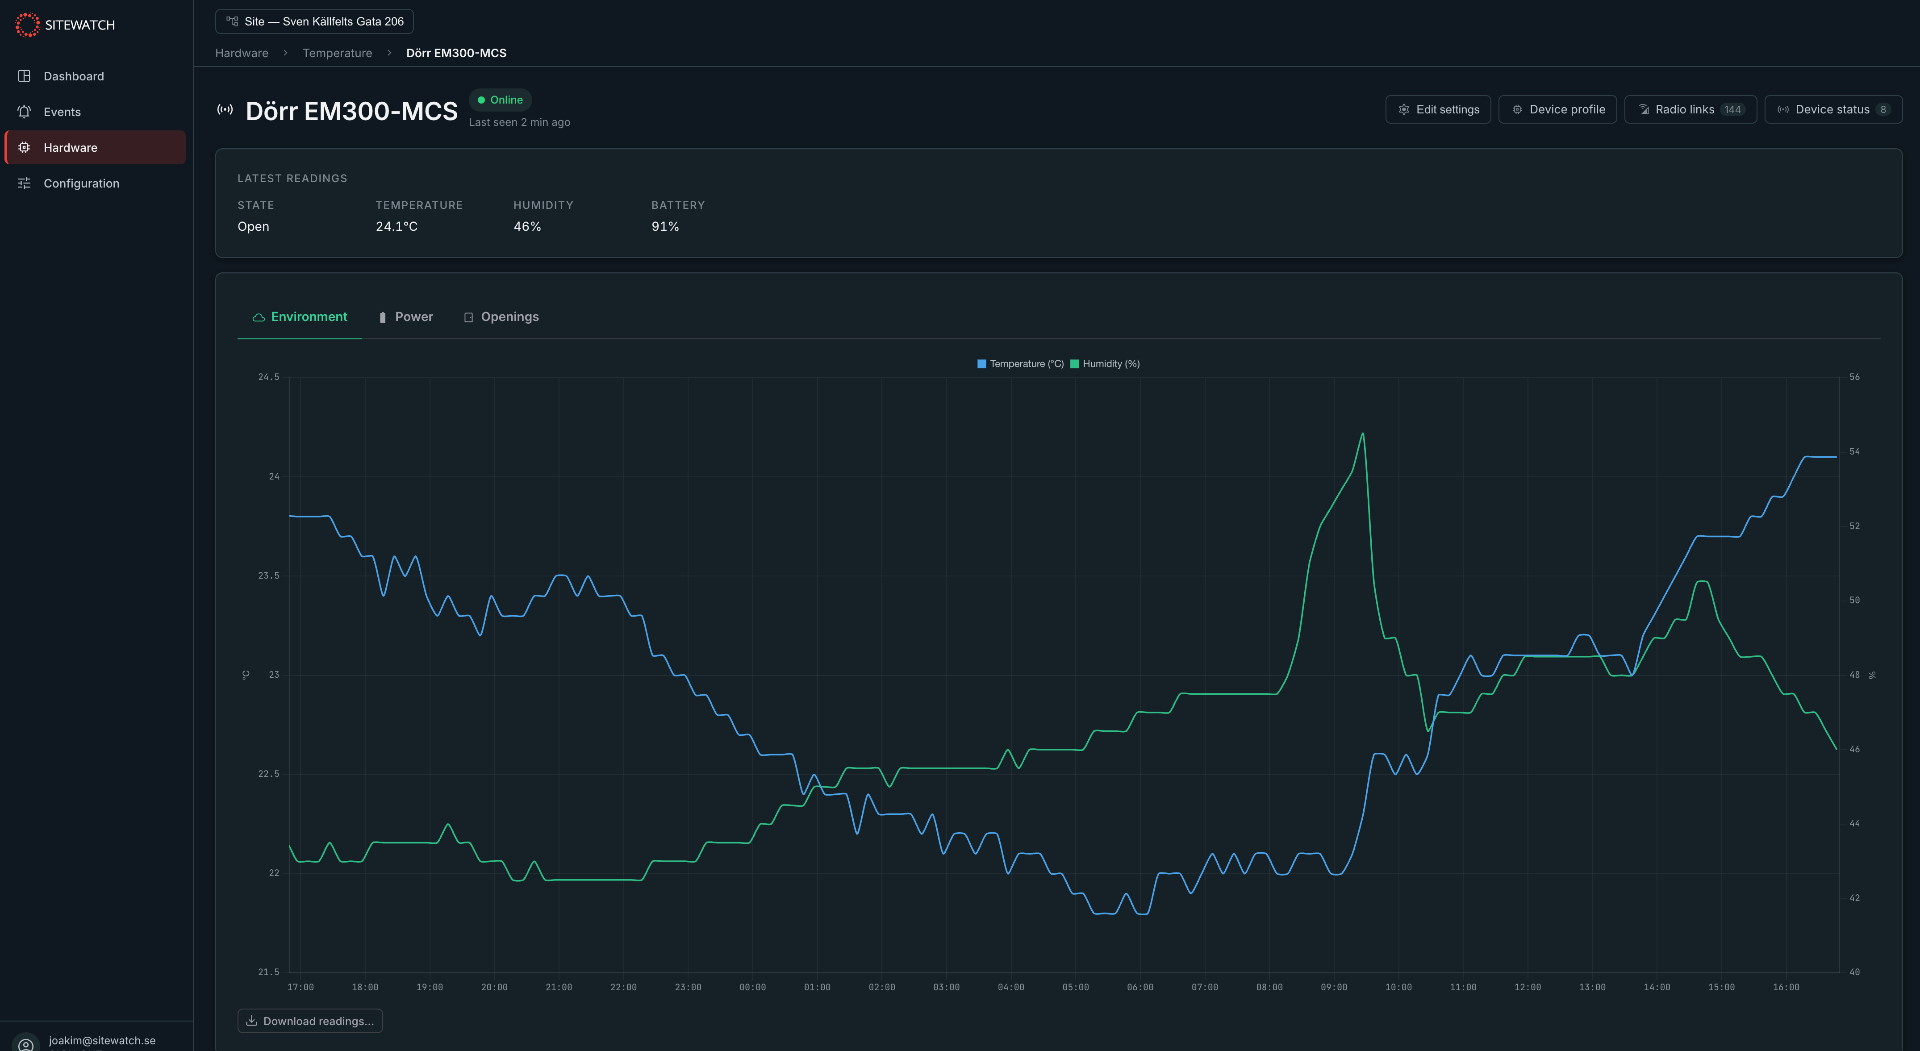Toggle Temperature (°C) series in legend
Image resolution: width=1920 pixels, height=1051 pixels.
(1020, 364)
